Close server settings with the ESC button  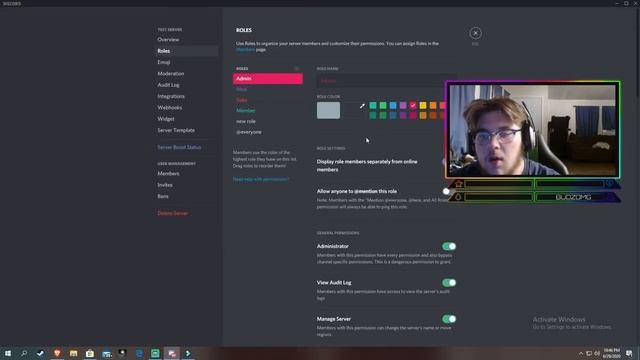[475, 33]
